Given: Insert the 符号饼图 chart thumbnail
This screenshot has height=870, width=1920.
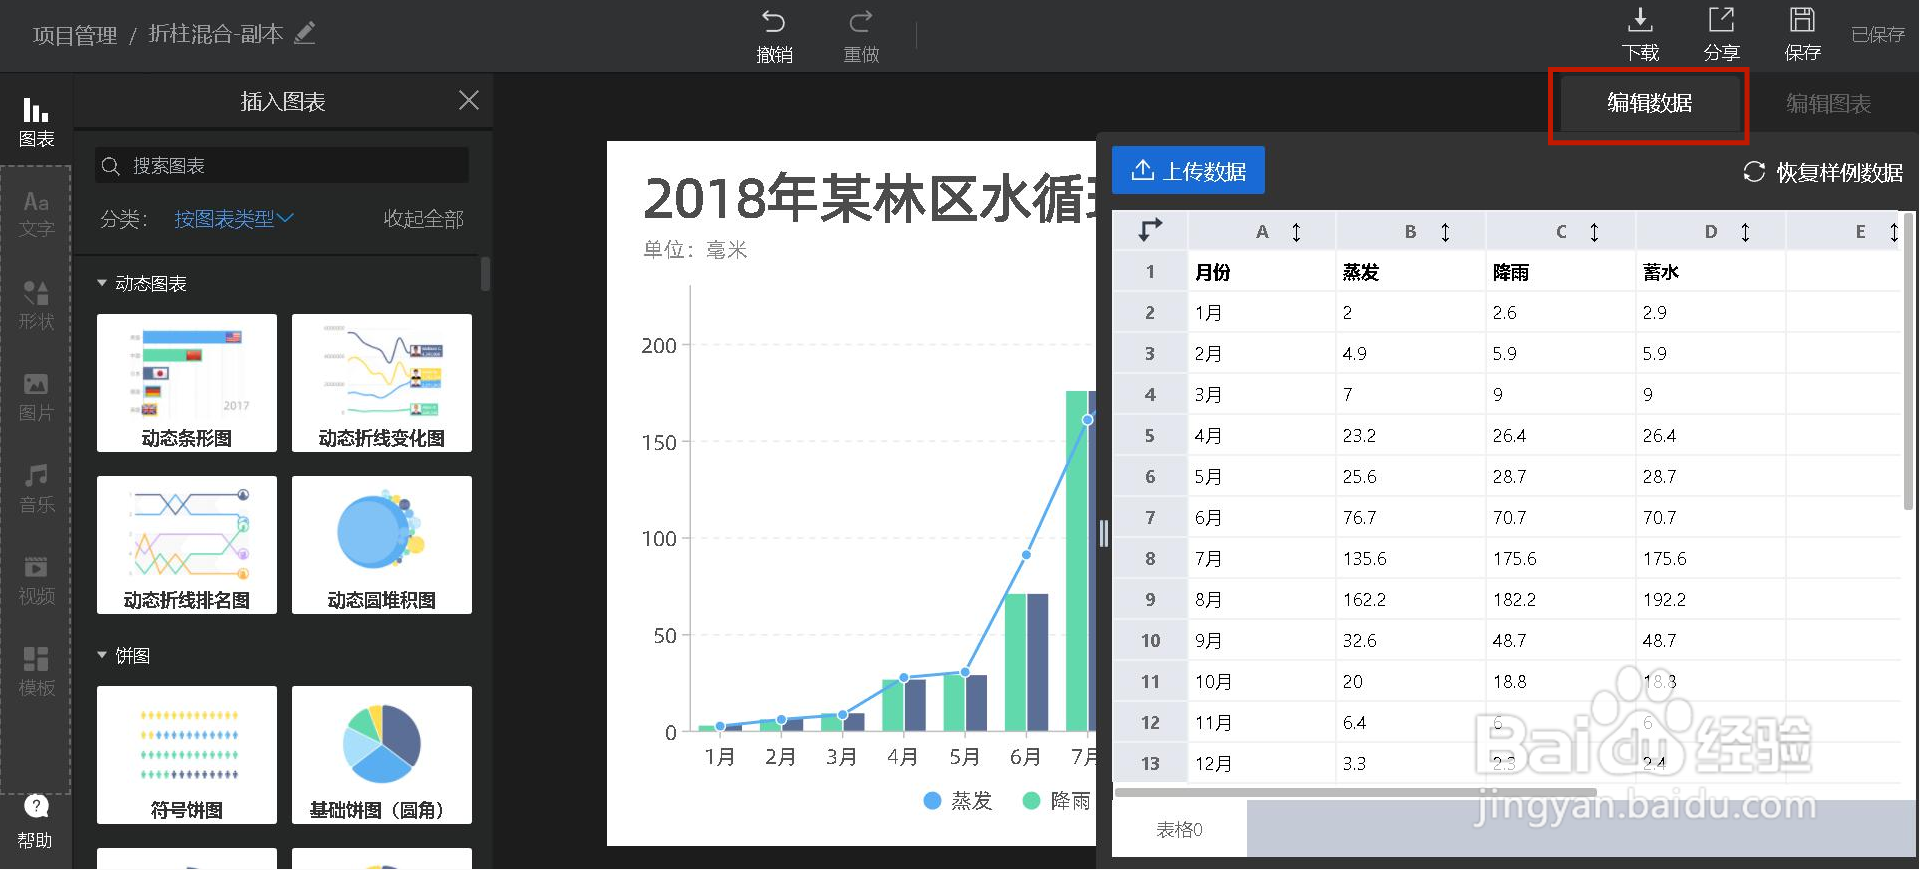Looking at the screenshot, I should (187, 755).
